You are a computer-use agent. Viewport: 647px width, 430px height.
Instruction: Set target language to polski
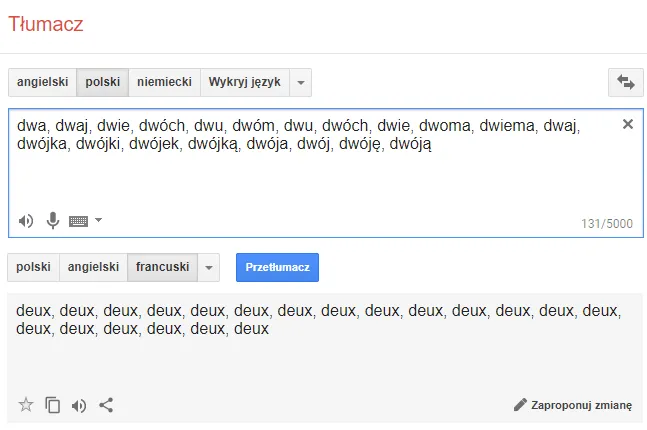coord(33,267)
